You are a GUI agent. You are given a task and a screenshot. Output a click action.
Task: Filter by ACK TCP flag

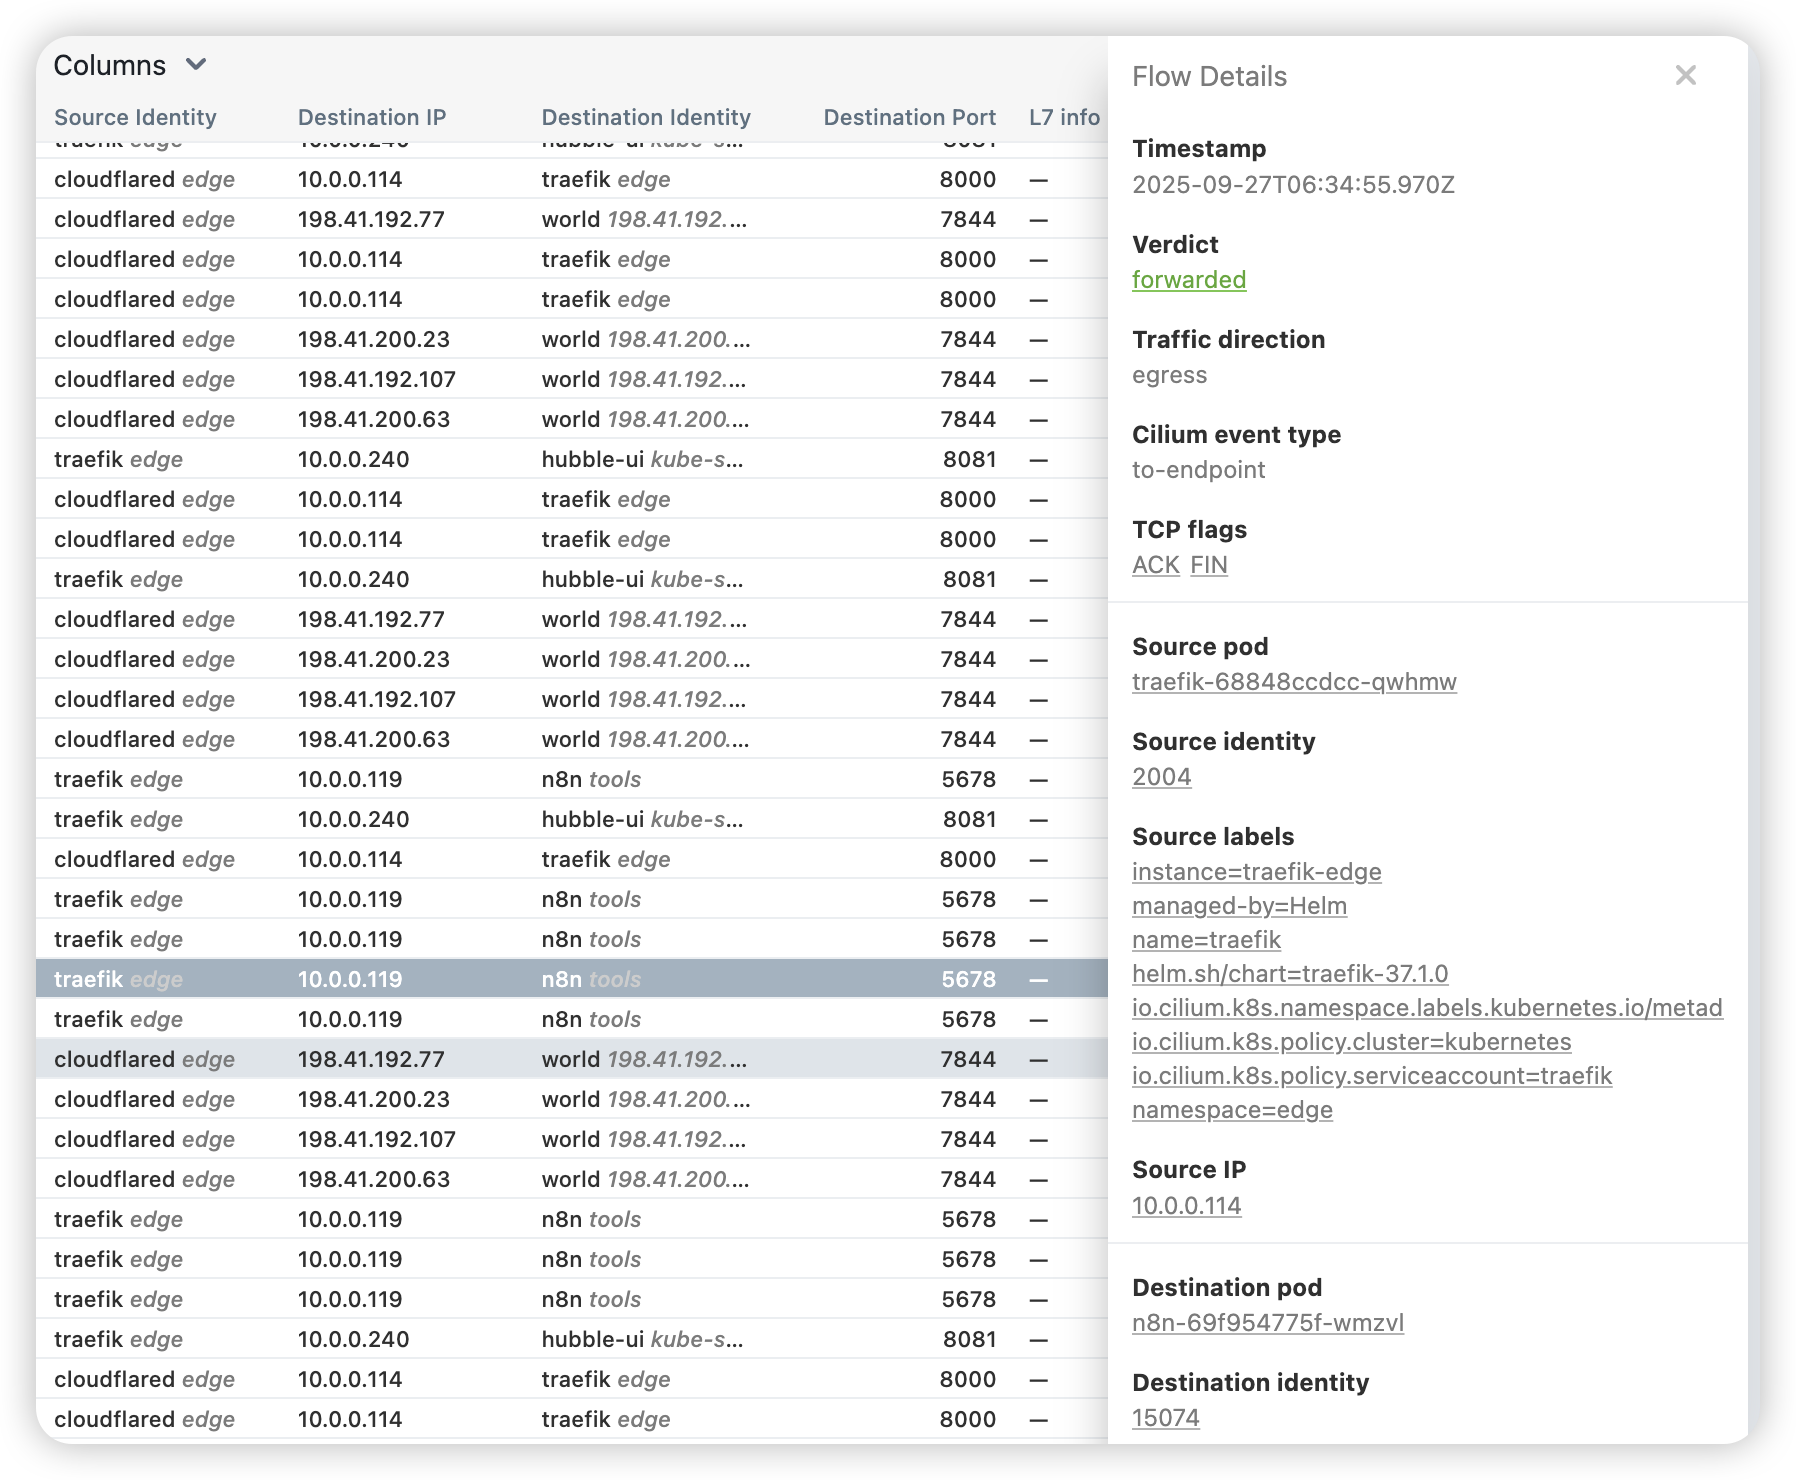click(x=1155, y=565)
